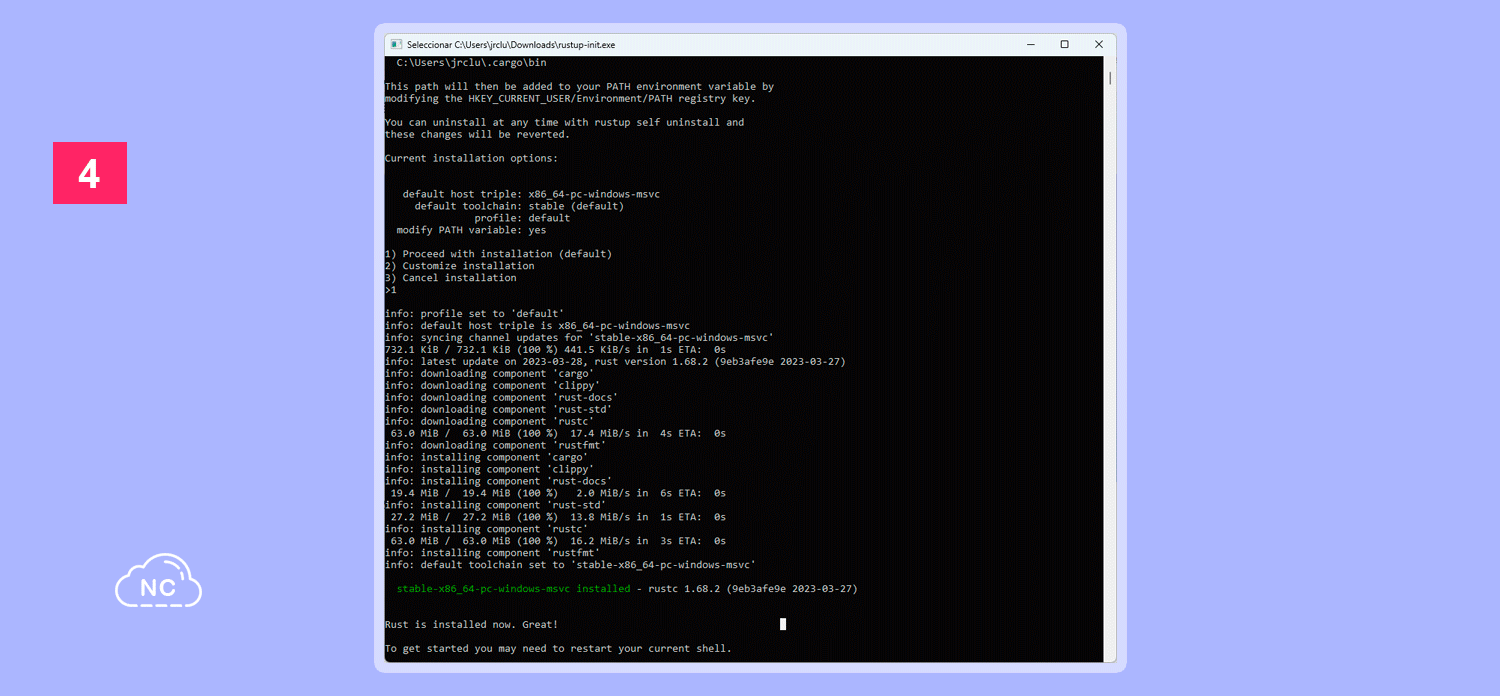Maximize the rustup-init.exe console window
The width and height of the screenshot is (1500, 696).
click(x=1064, y=44)
